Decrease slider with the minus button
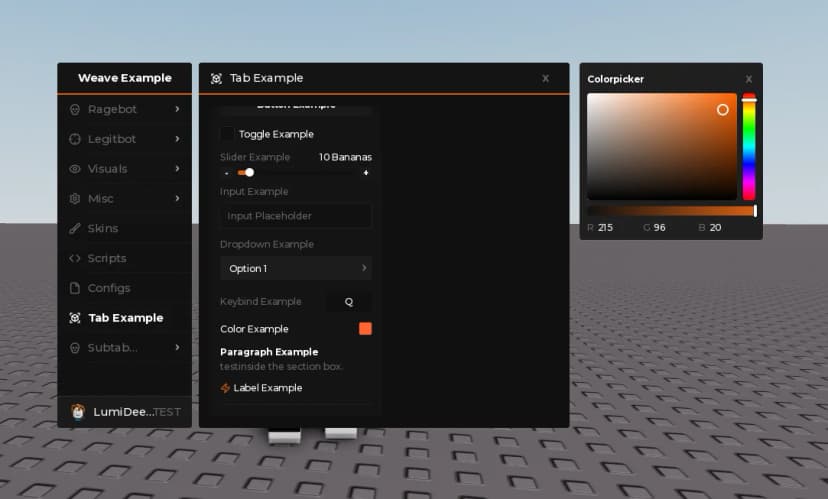The height and width of the screenshot is (499, 828). click(x=227, y=173)
